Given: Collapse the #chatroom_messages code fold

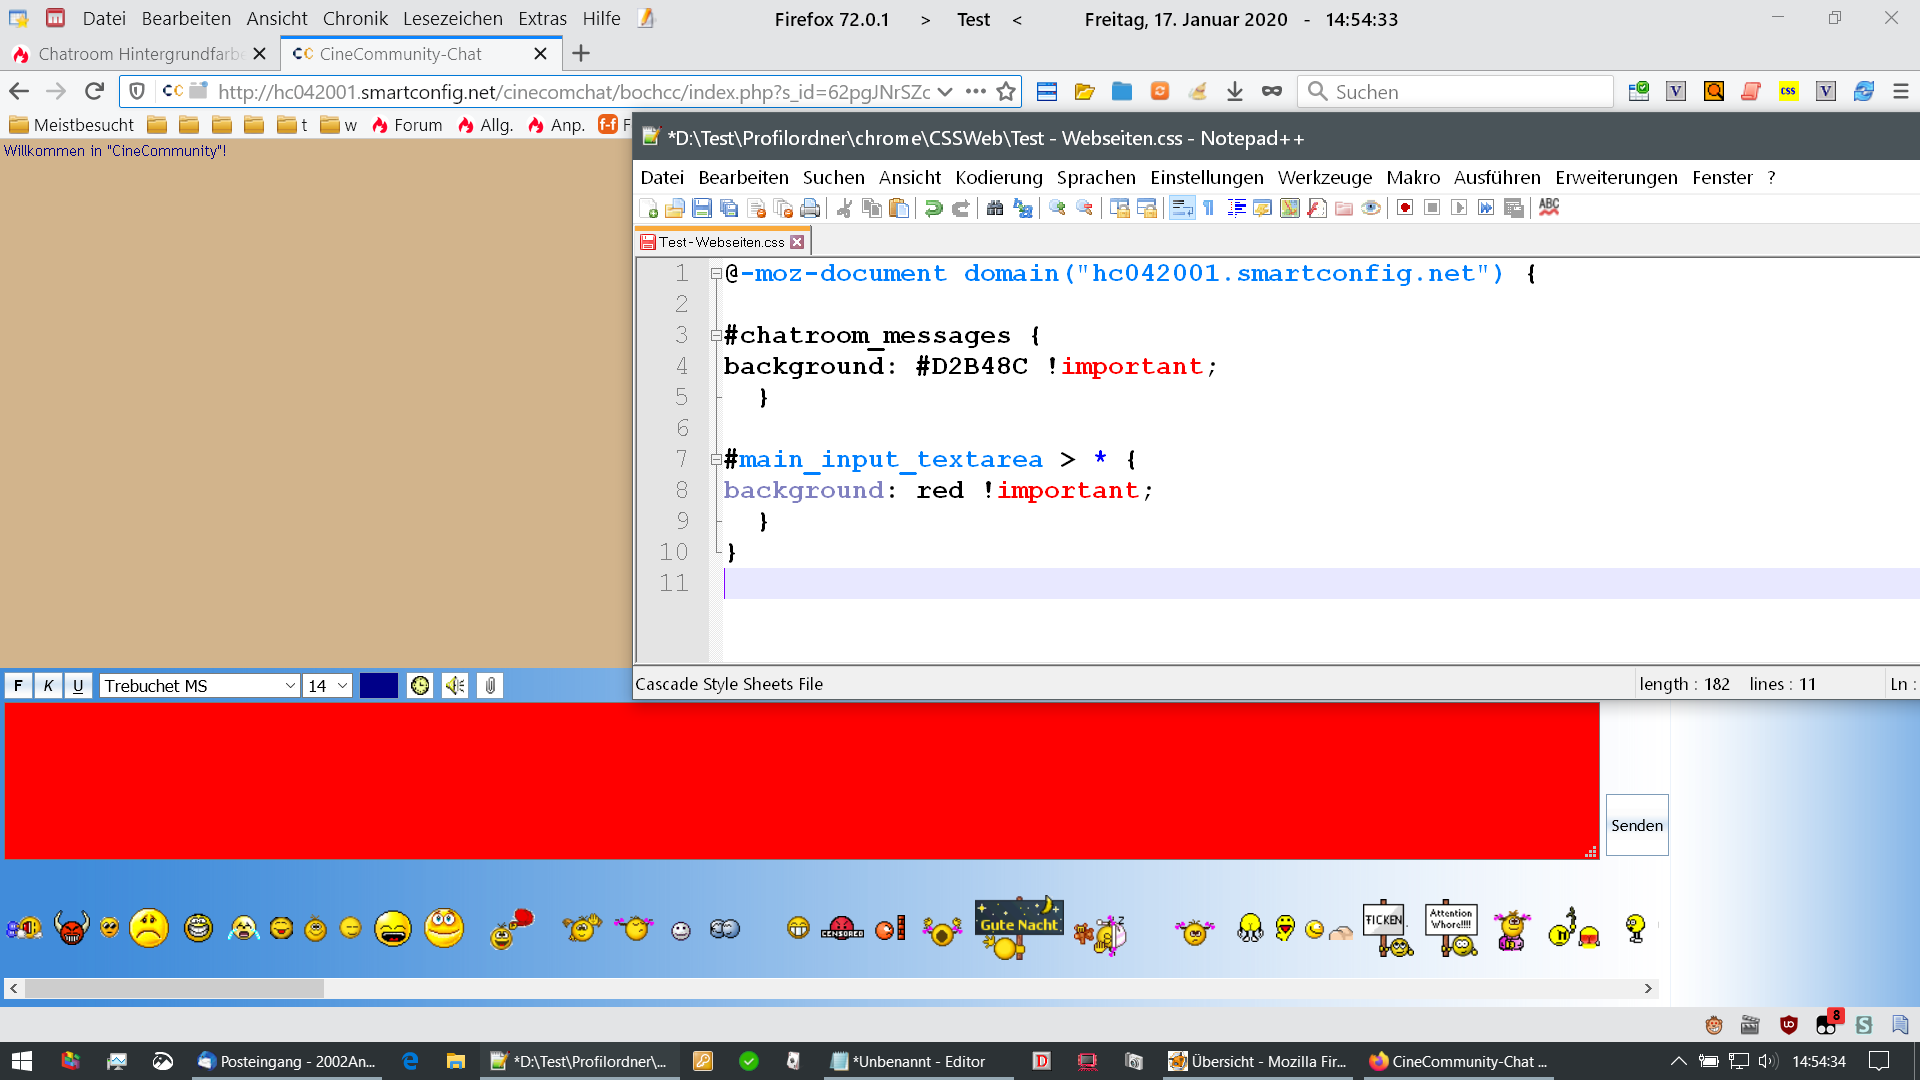Looking at the screenshot, I should click(716, 336).
